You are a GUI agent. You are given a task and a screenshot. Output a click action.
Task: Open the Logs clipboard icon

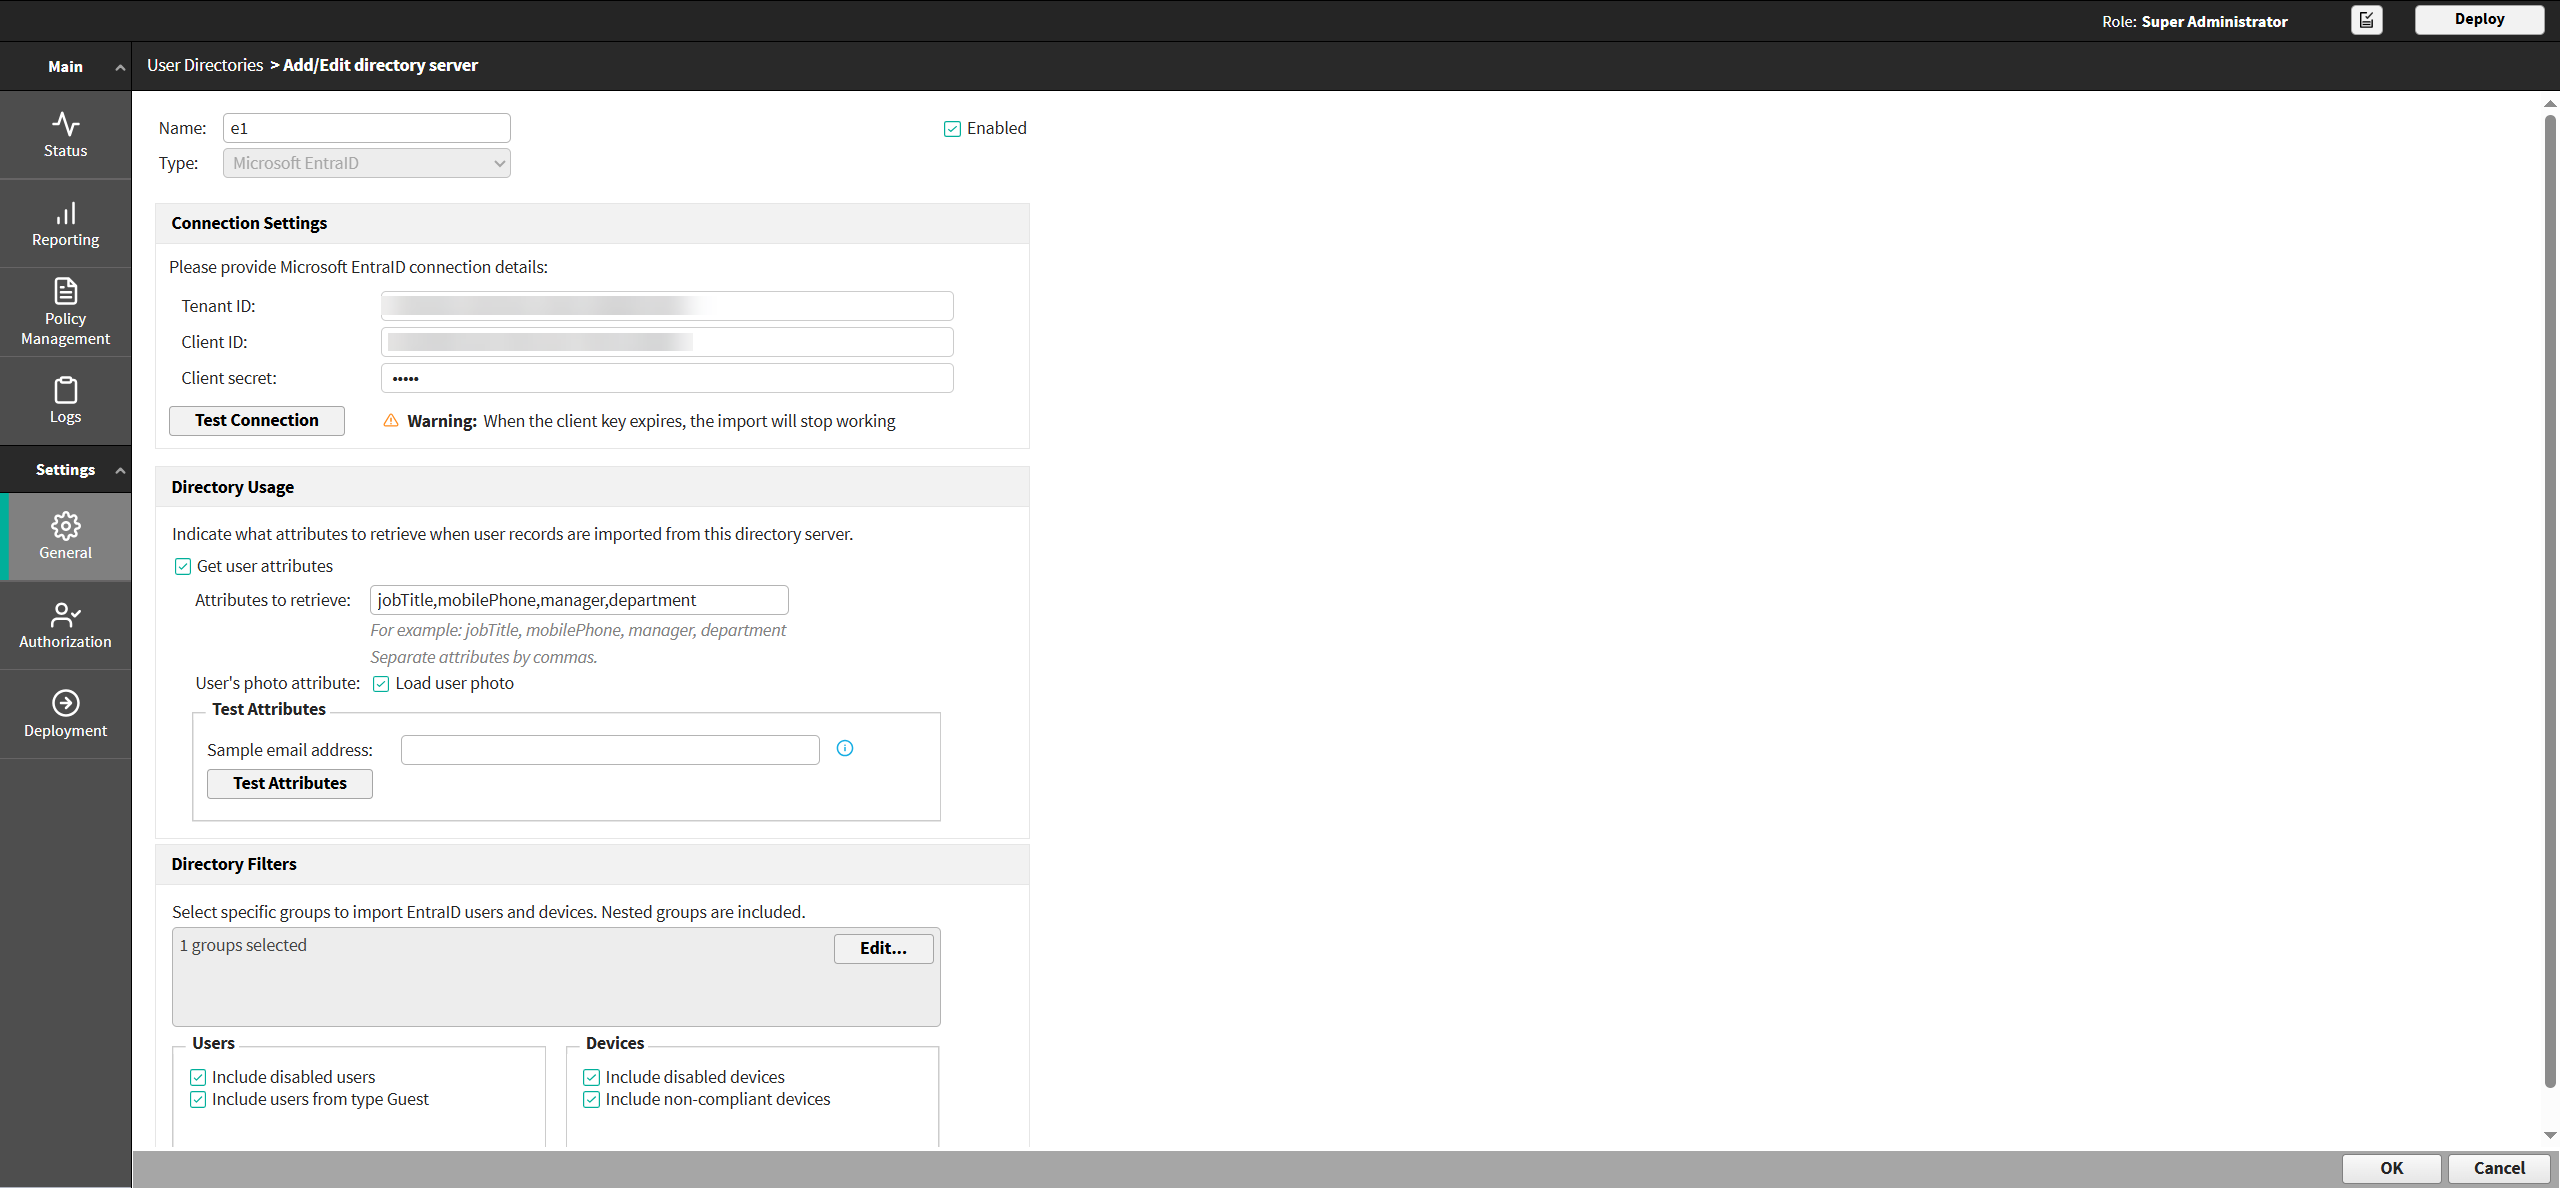(66, 390)
